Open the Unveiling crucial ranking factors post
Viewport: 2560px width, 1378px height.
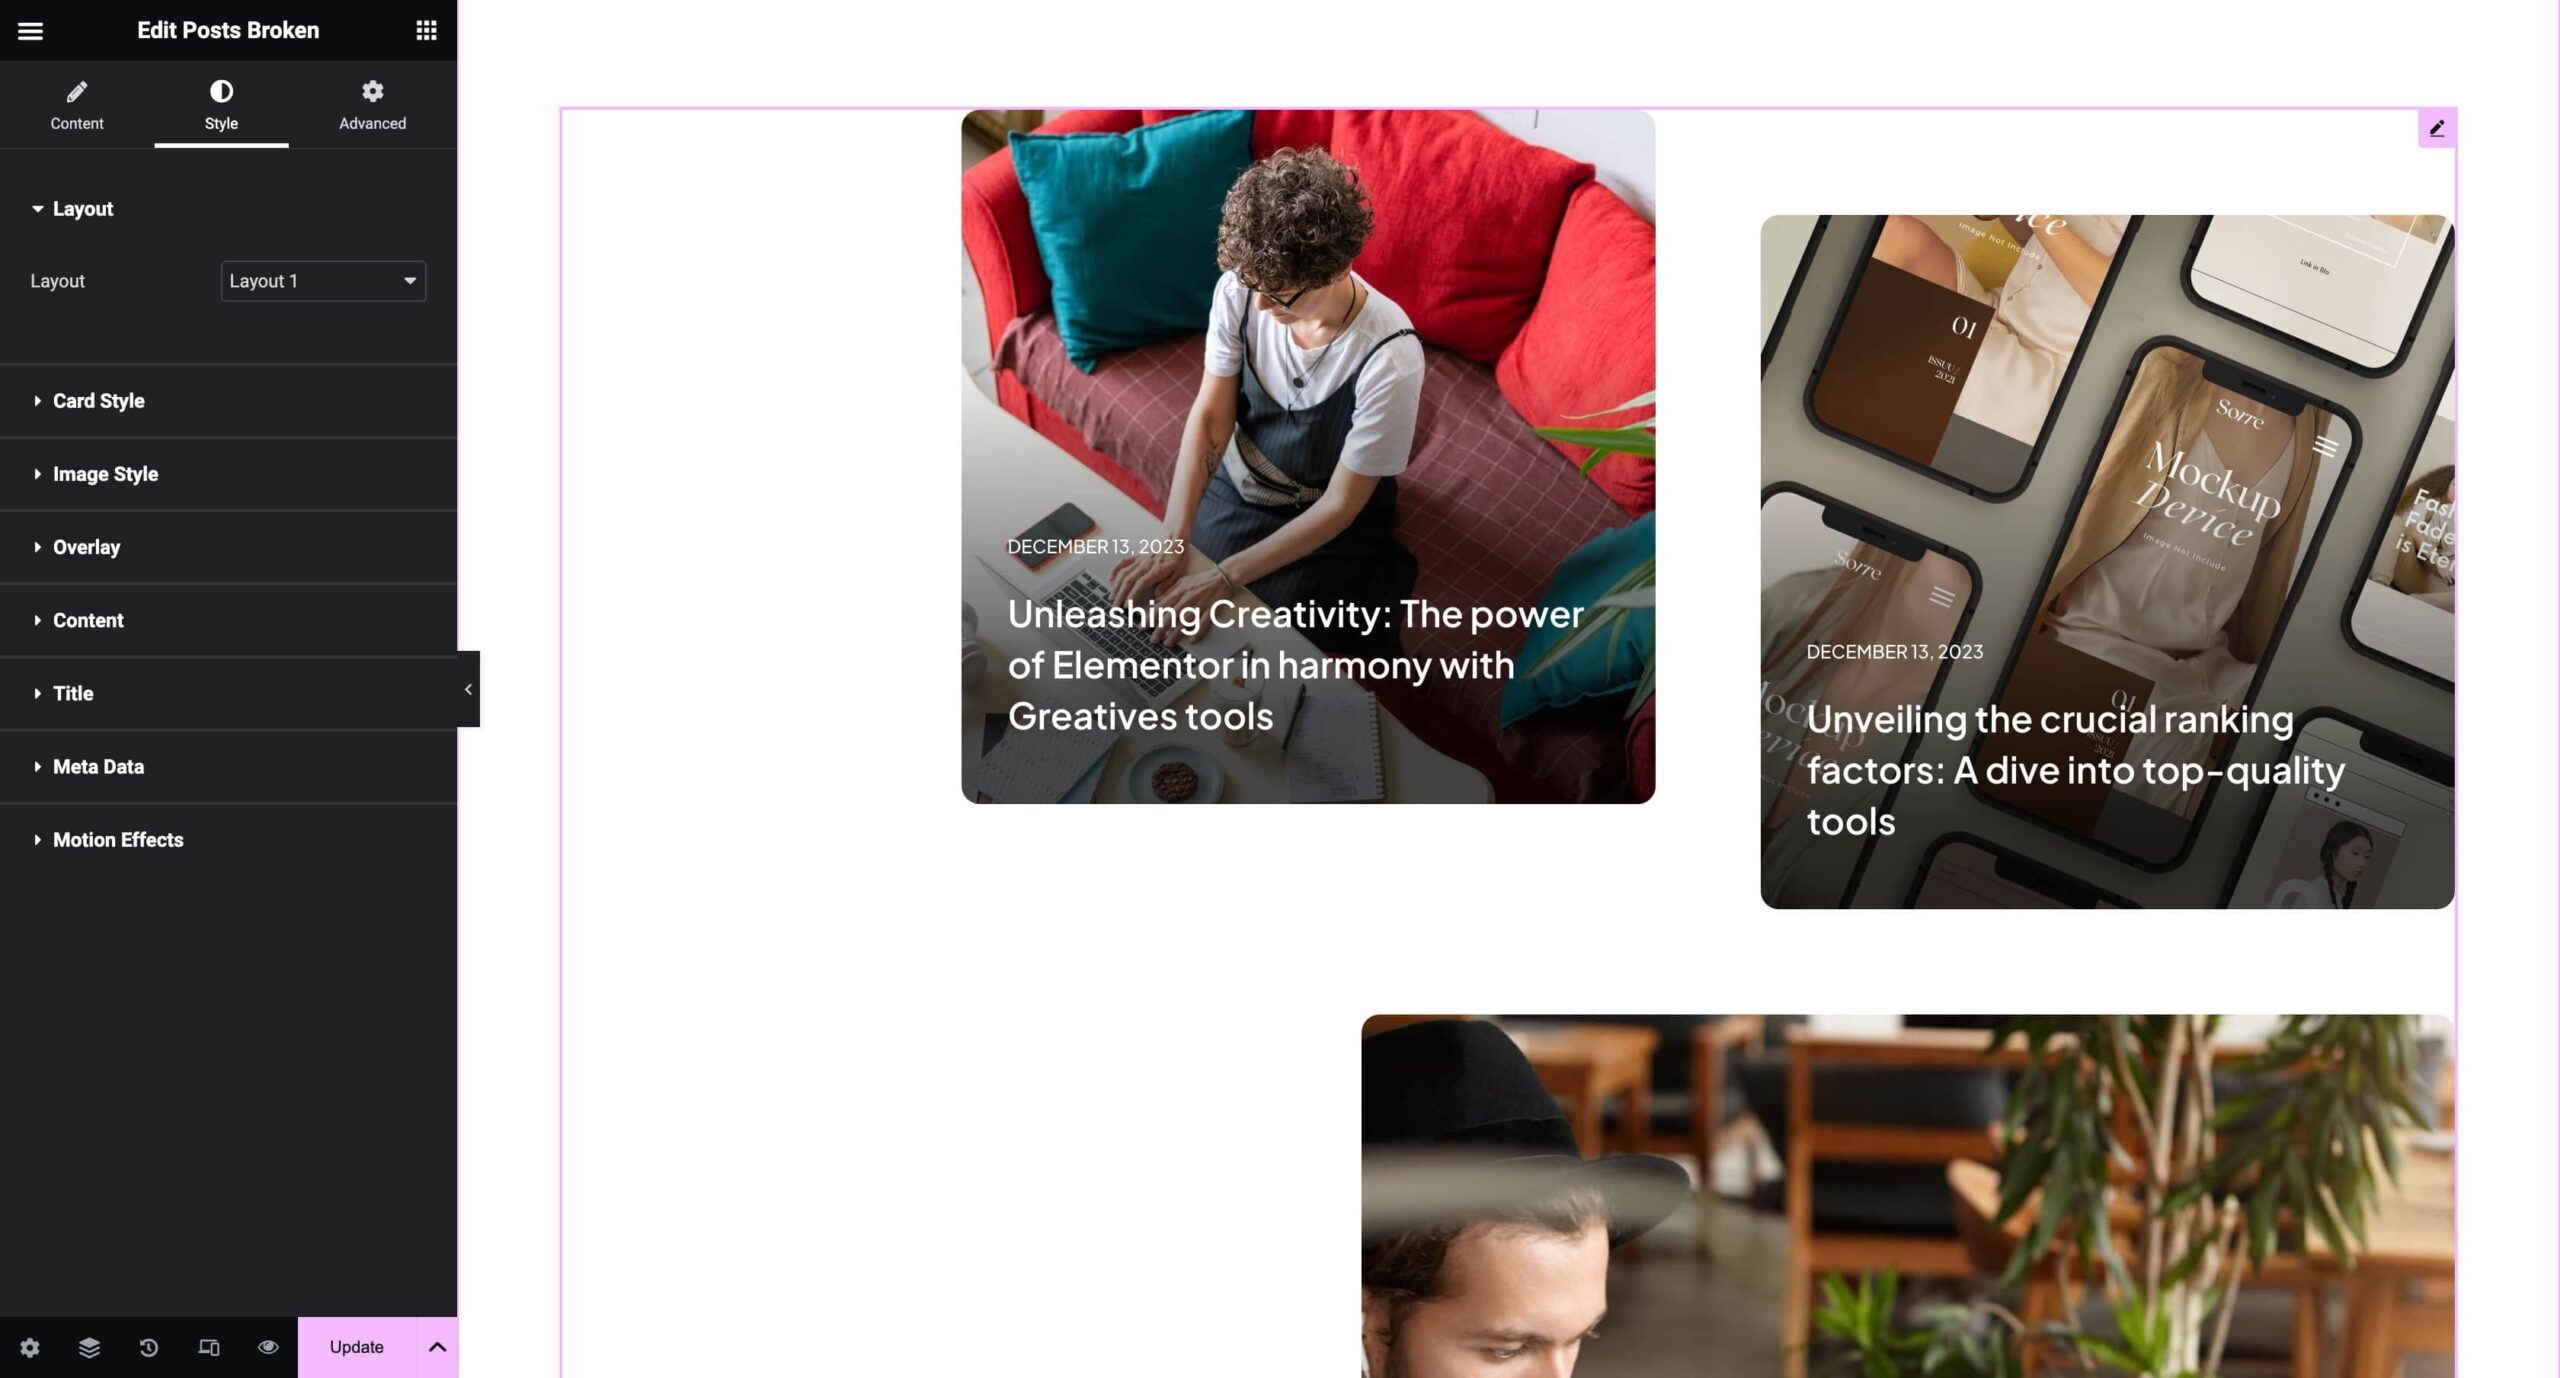point(2107,562)
